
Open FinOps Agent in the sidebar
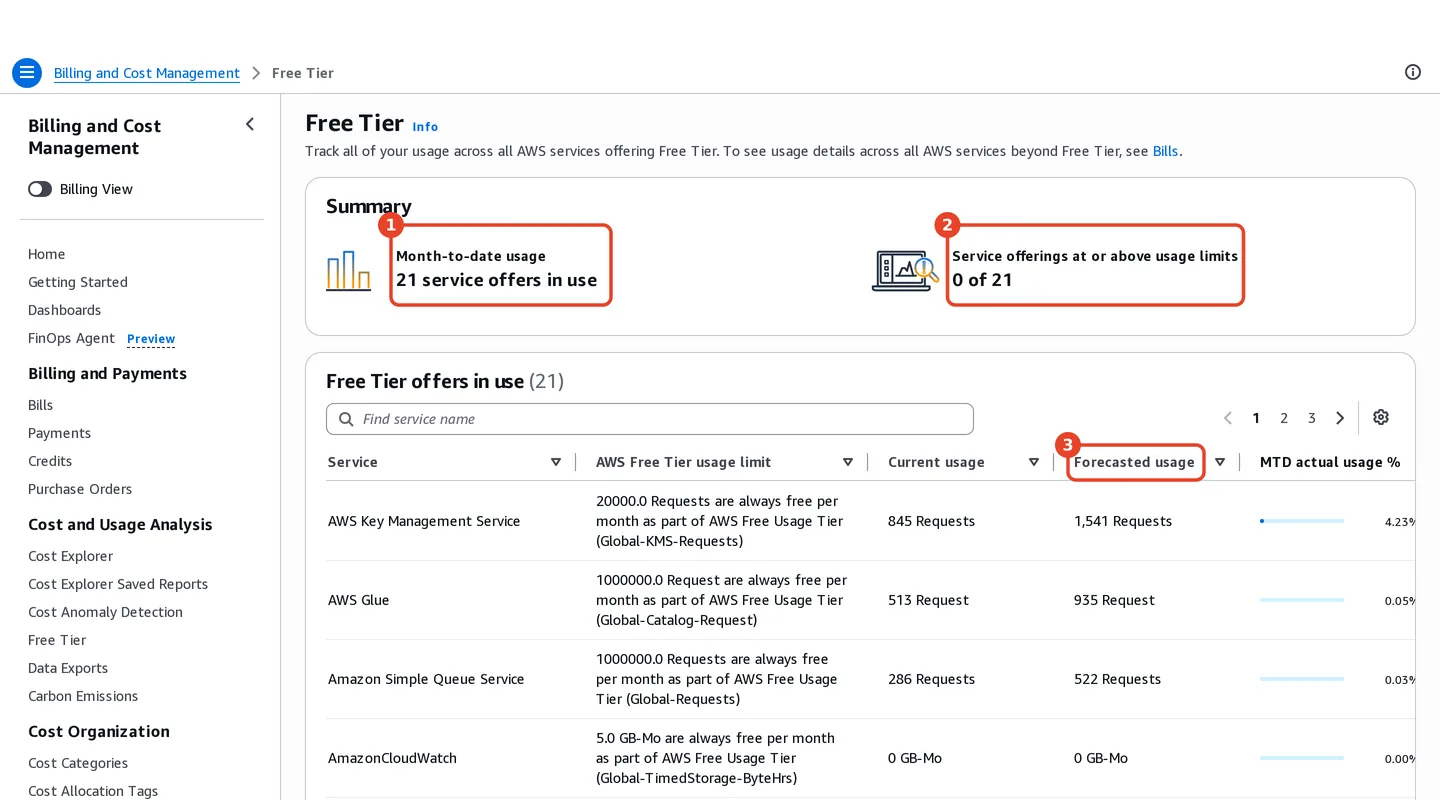(71, 338)
